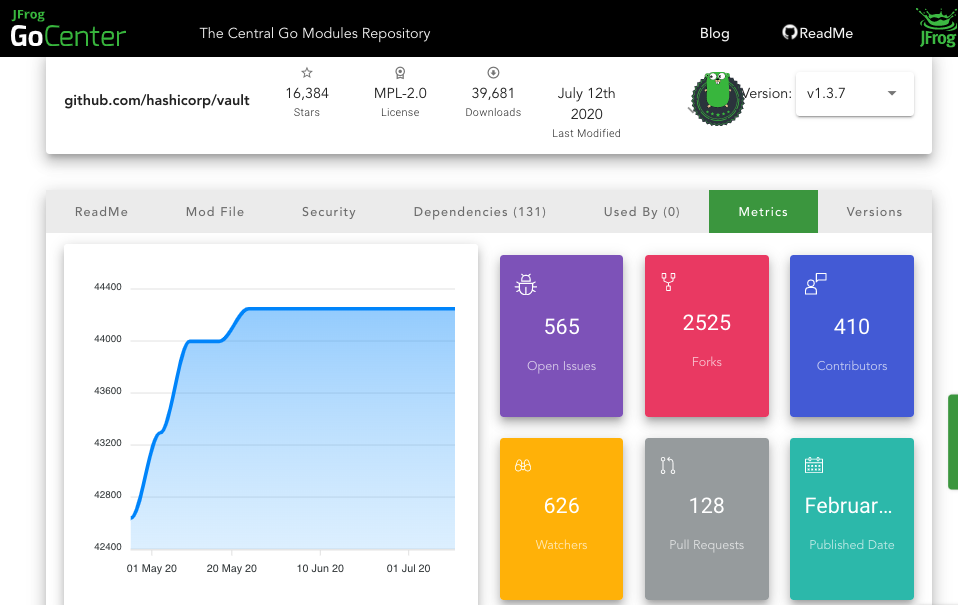This screenshot has width=958, height=605.
Task: Click the 39,681 downloads value
Action: 493,94
